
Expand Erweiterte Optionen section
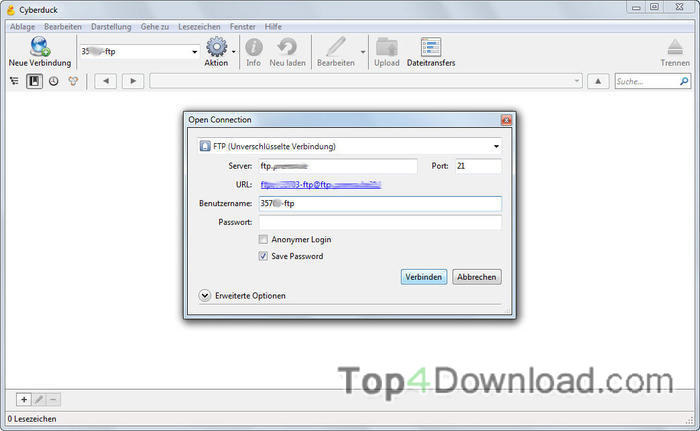point(205,296)
